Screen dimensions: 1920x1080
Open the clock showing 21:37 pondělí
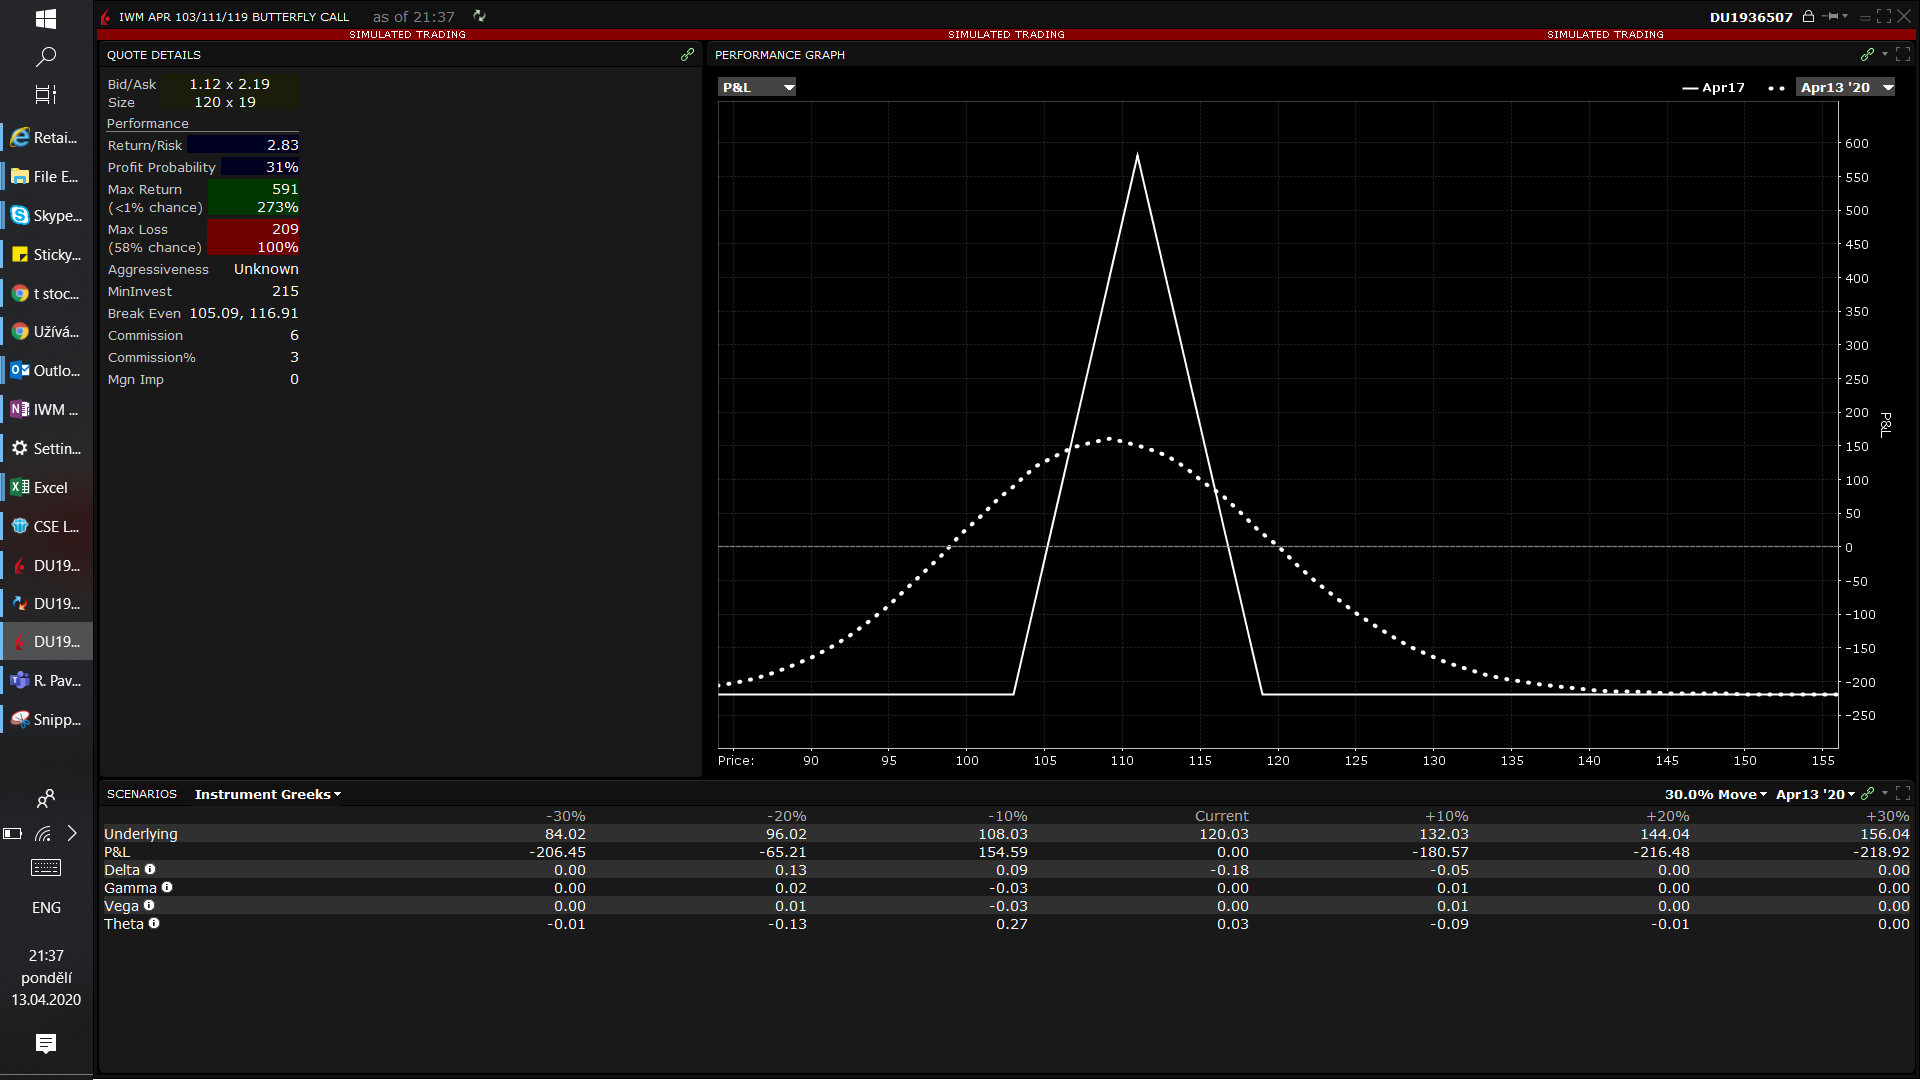click(46, 978)
